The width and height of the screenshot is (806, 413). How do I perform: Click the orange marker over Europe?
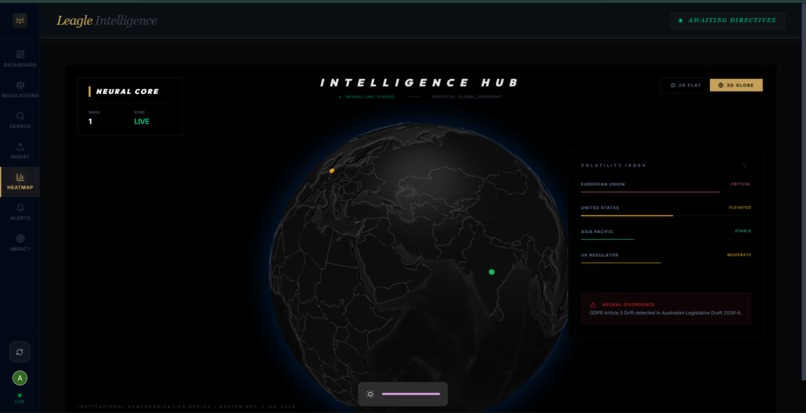[332, 171]
